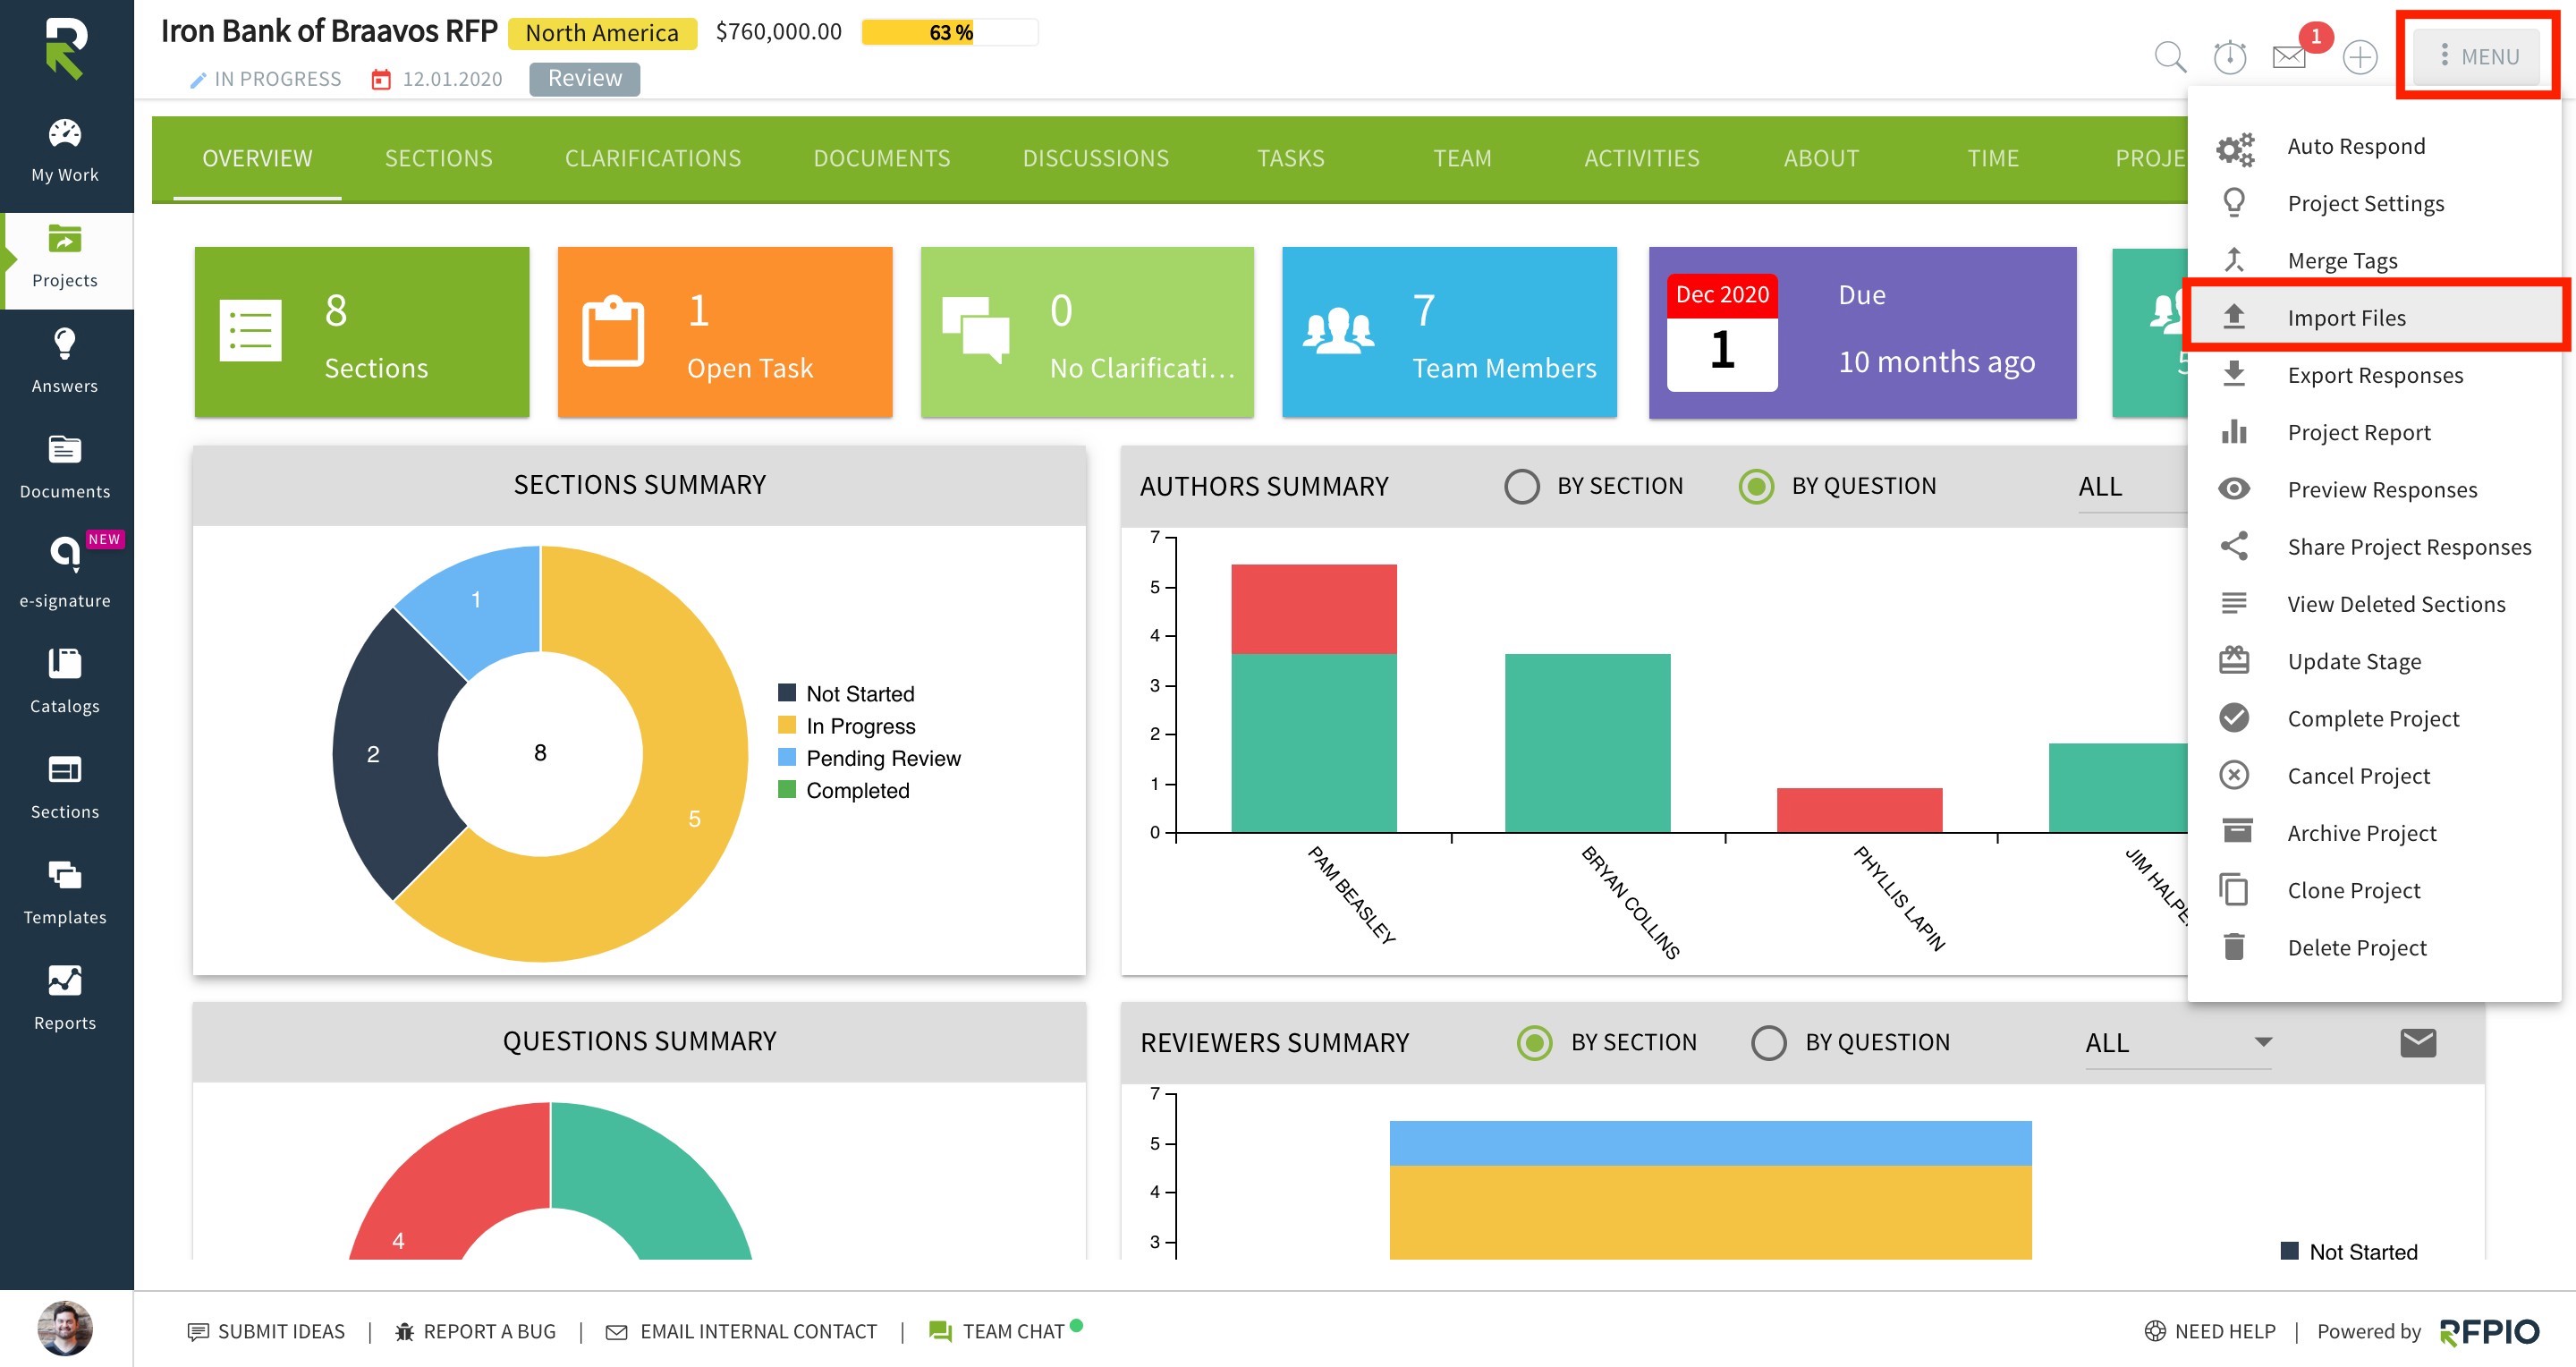Open the mail notifications icon

[2289, 57]
